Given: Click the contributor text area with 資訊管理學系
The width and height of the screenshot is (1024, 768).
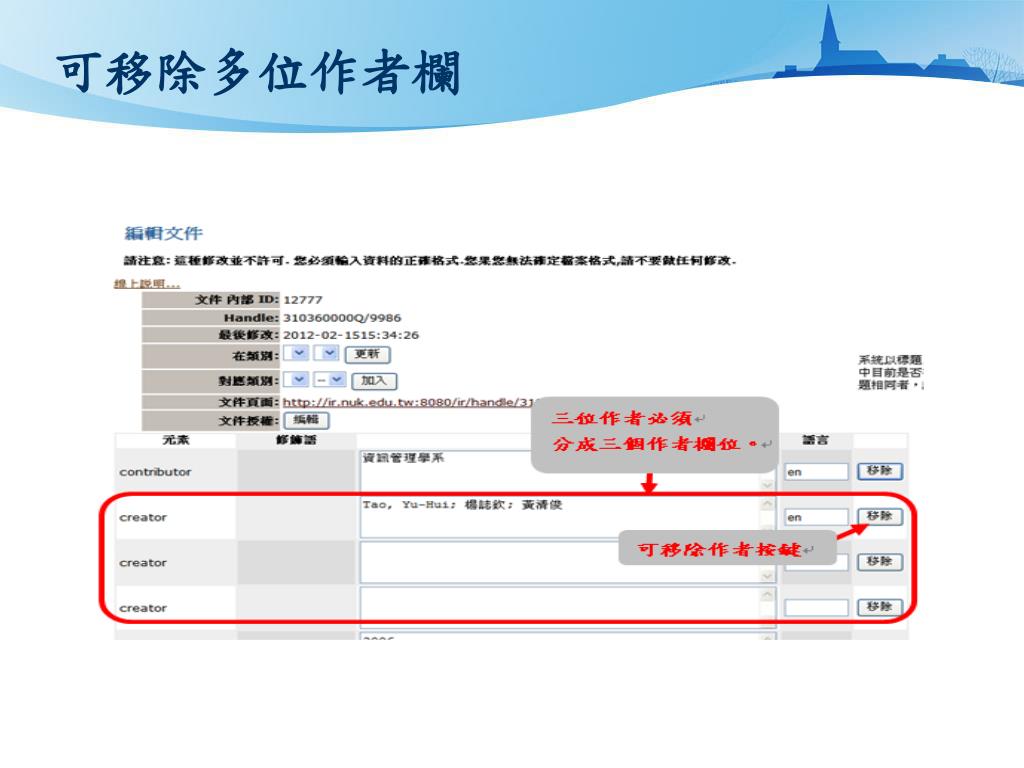Looking at the screenshot, I should tap(567, 471).
